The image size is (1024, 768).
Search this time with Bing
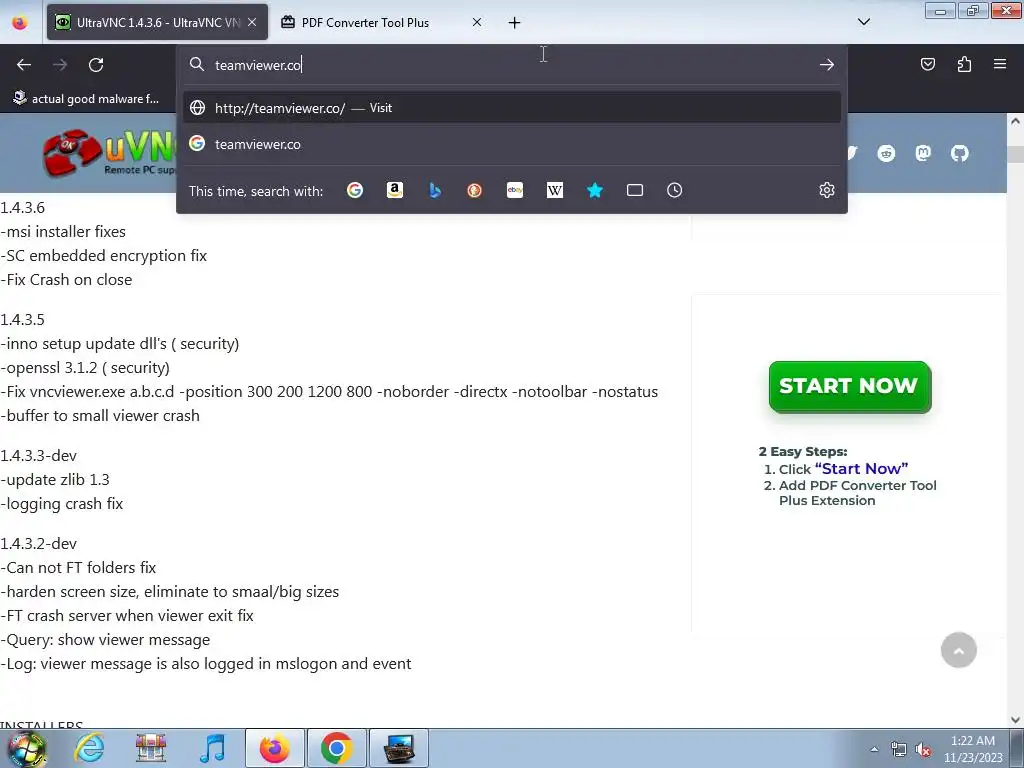[435, 190]
